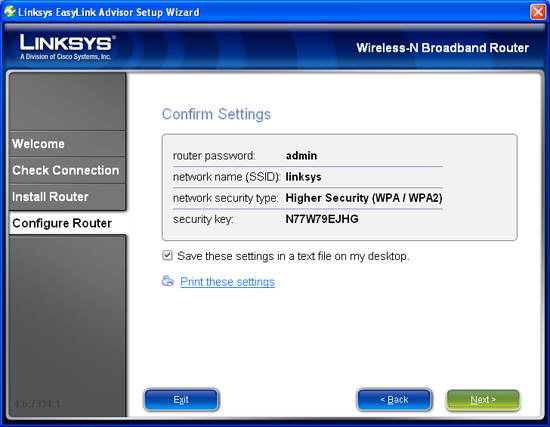Click the green Next button
This screenshot has width=550, height=427.
click(x=483, y=400)
